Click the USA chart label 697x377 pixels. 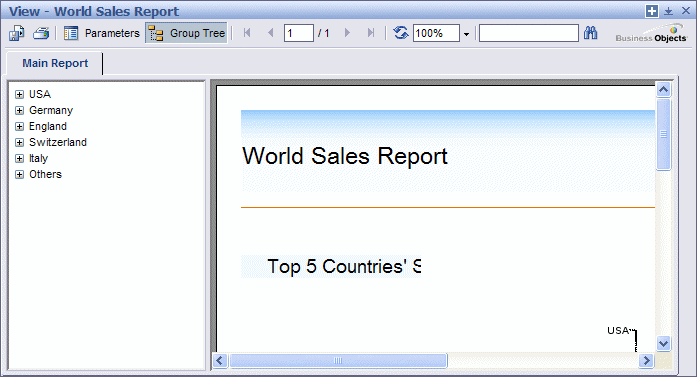click(618, 331)
